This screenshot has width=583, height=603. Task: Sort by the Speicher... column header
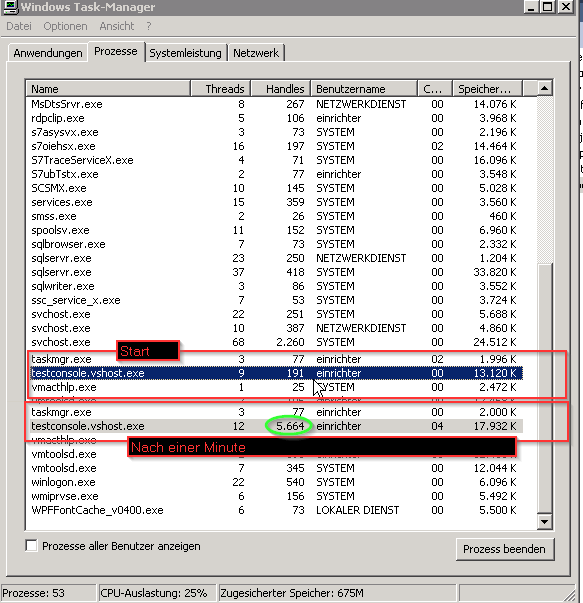[x=488, y=89]
